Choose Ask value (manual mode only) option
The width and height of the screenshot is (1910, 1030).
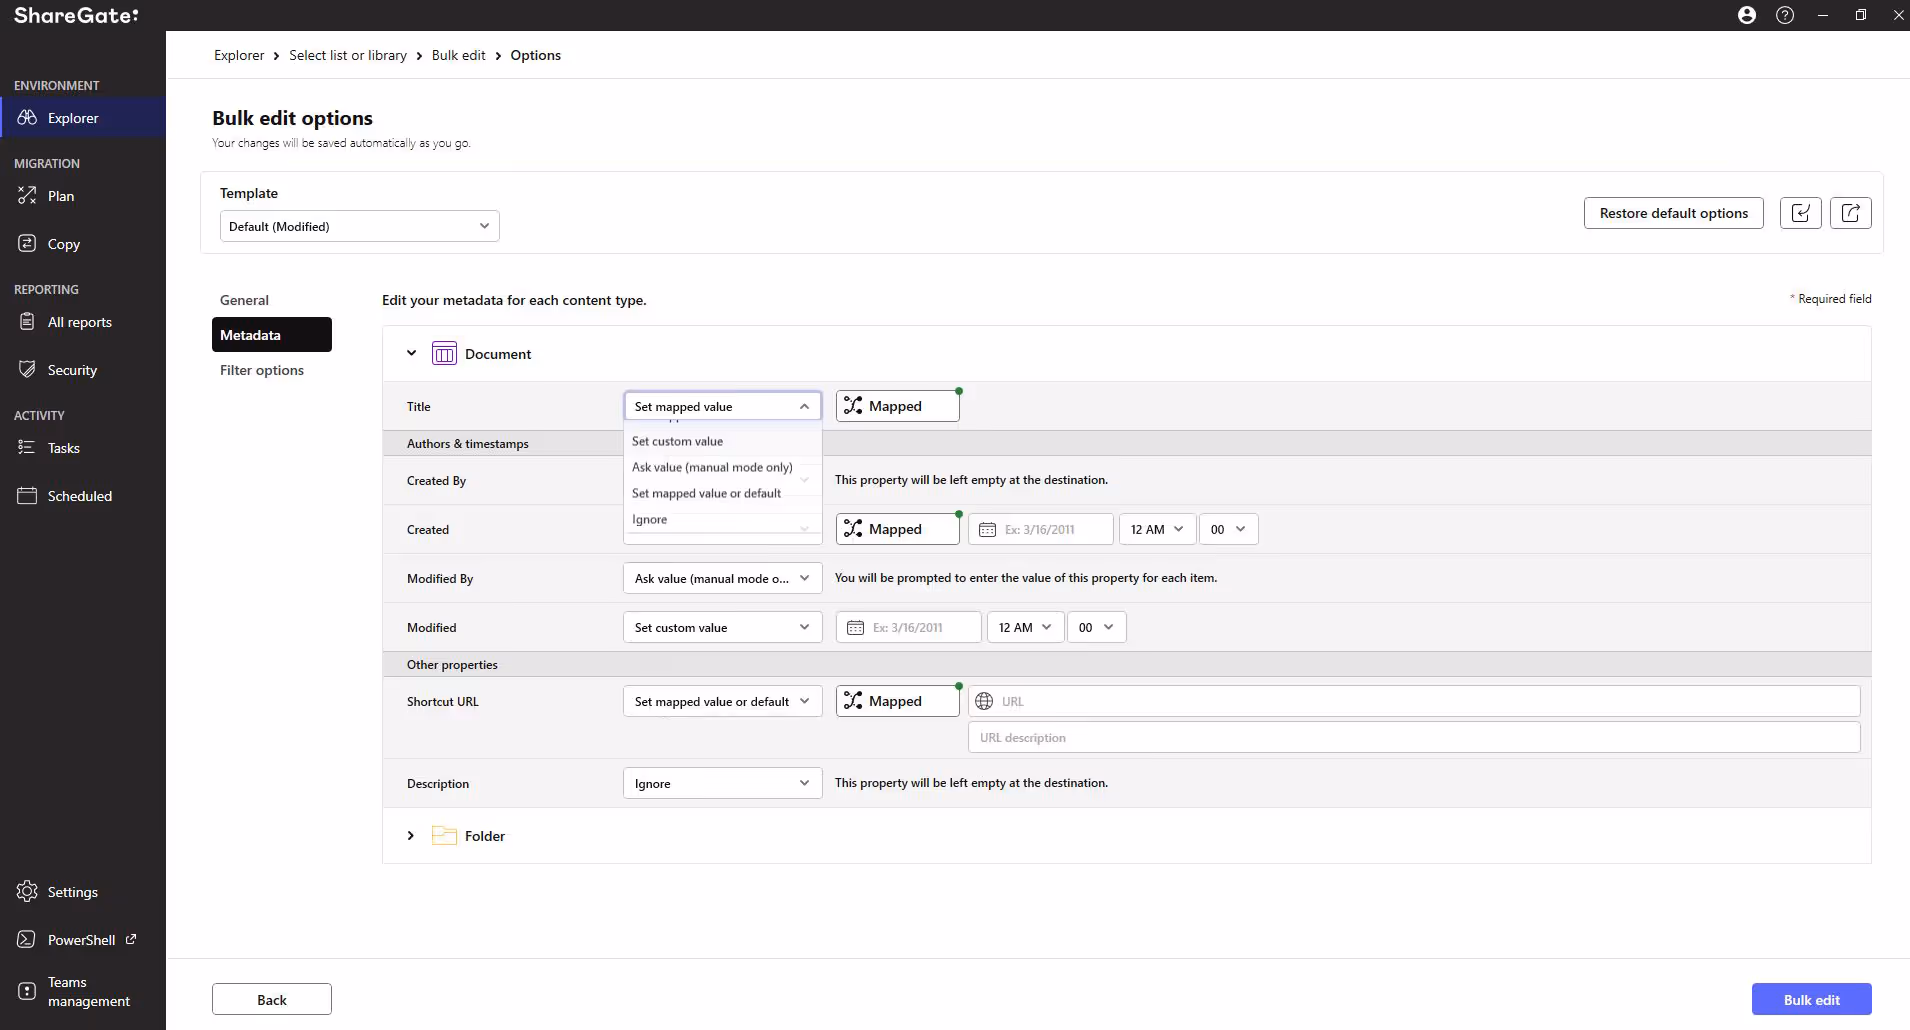click(x=722, y=467)
